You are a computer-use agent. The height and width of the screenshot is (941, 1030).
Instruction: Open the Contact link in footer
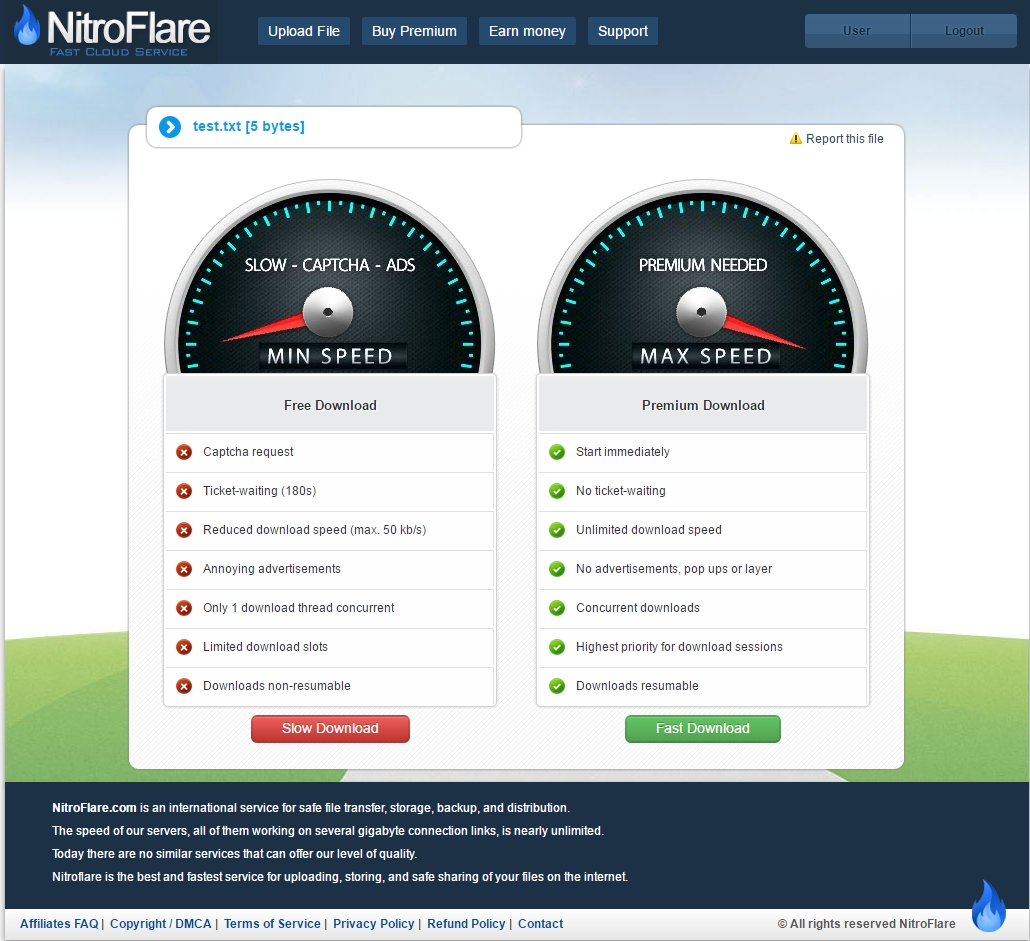(x=541, y=924)
